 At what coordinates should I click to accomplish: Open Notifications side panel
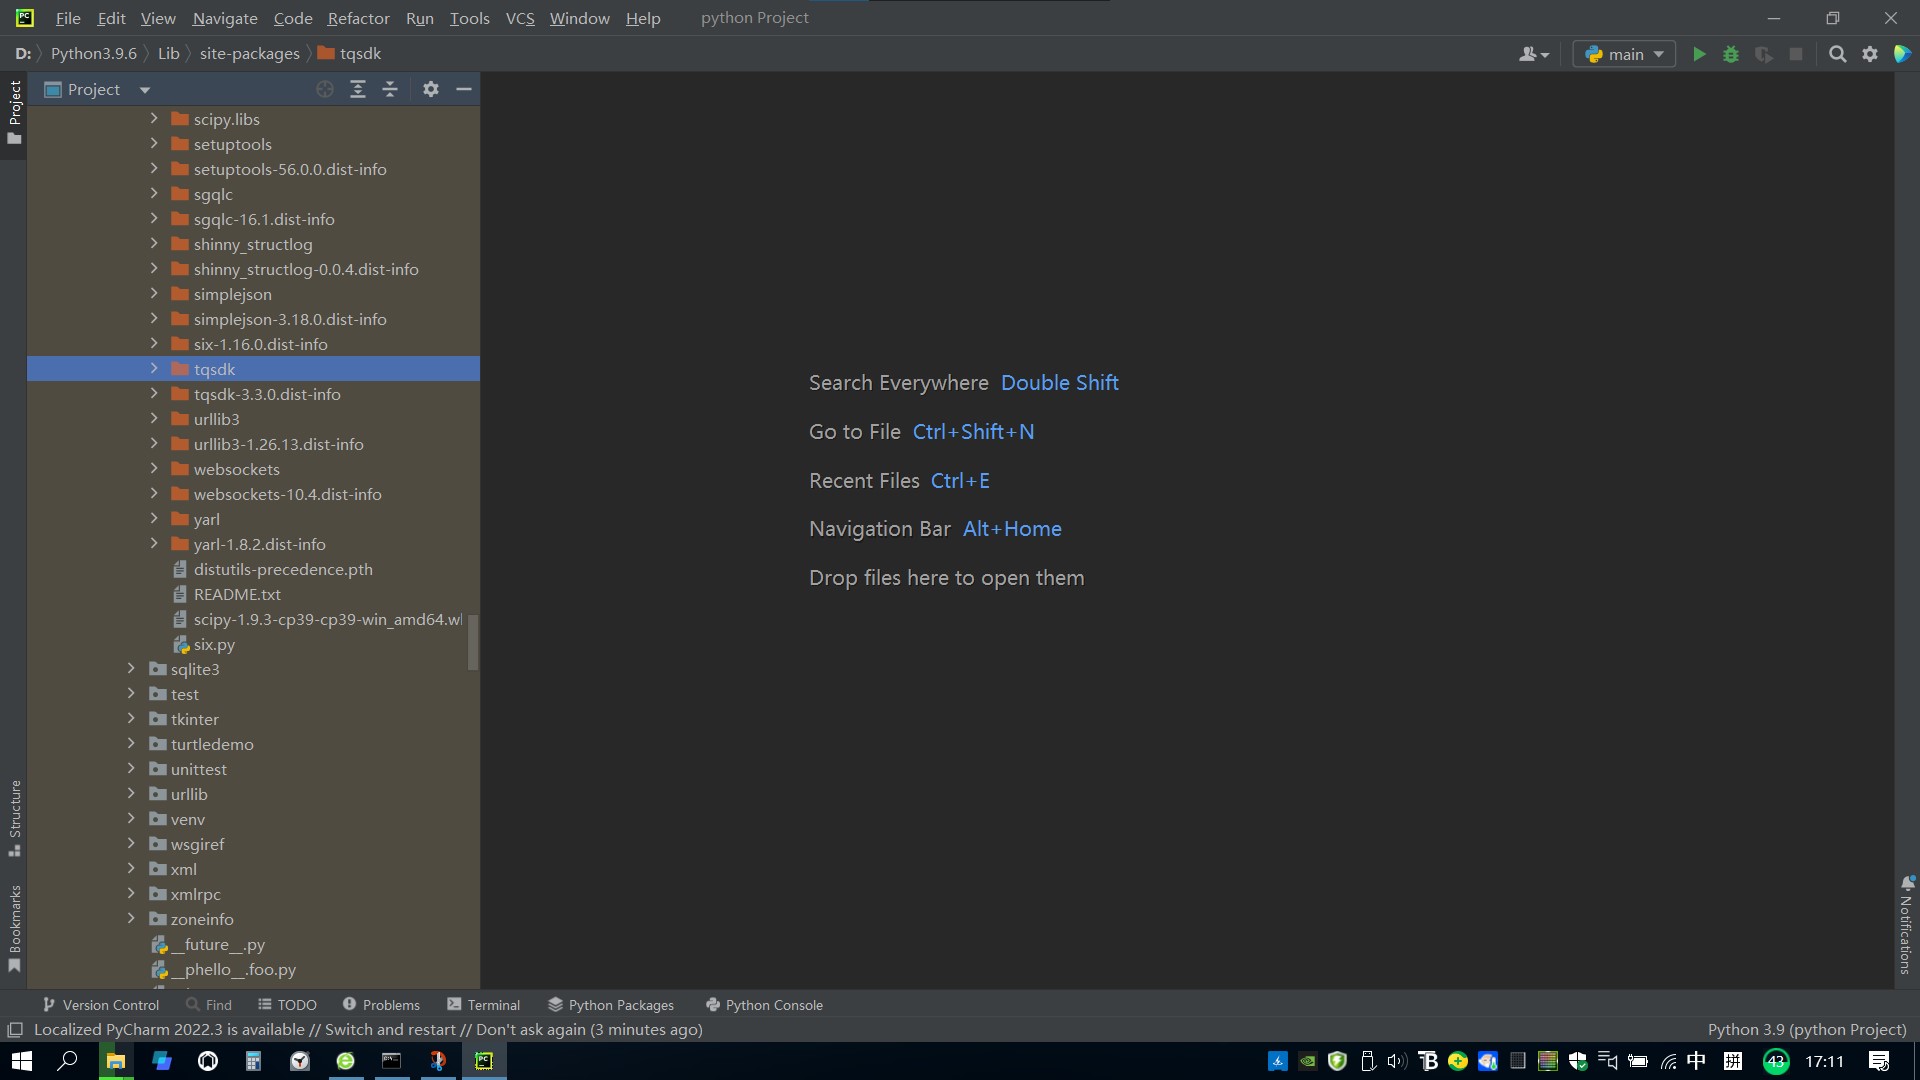pyautogui.click(x=1906, y=923)
